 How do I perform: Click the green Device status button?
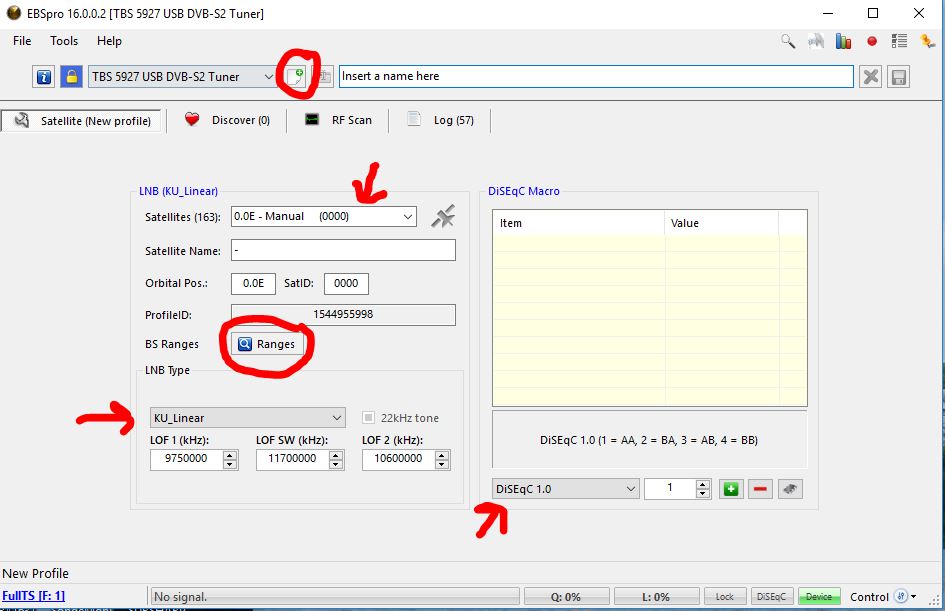[818, 597]
